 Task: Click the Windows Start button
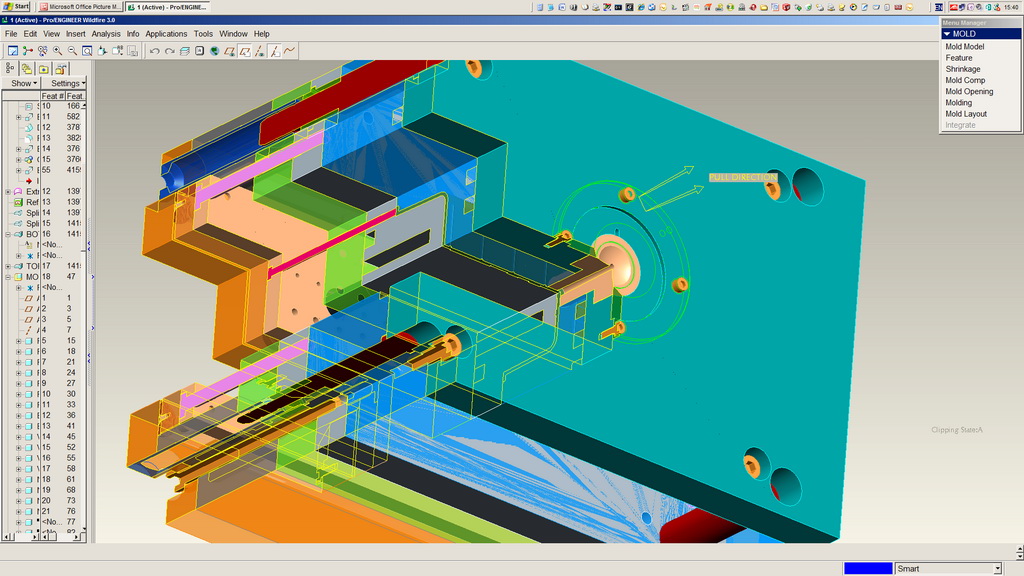(16, 6)
